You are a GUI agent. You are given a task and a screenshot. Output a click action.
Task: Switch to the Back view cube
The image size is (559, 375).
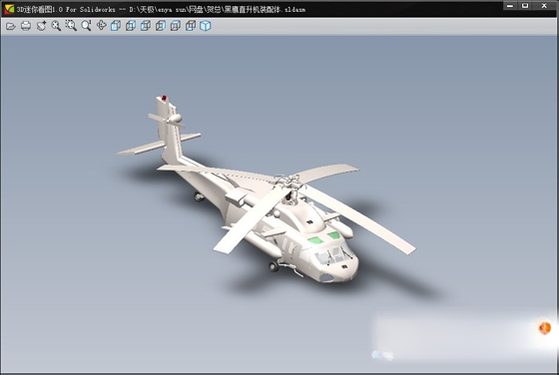[x=131, y=26]
